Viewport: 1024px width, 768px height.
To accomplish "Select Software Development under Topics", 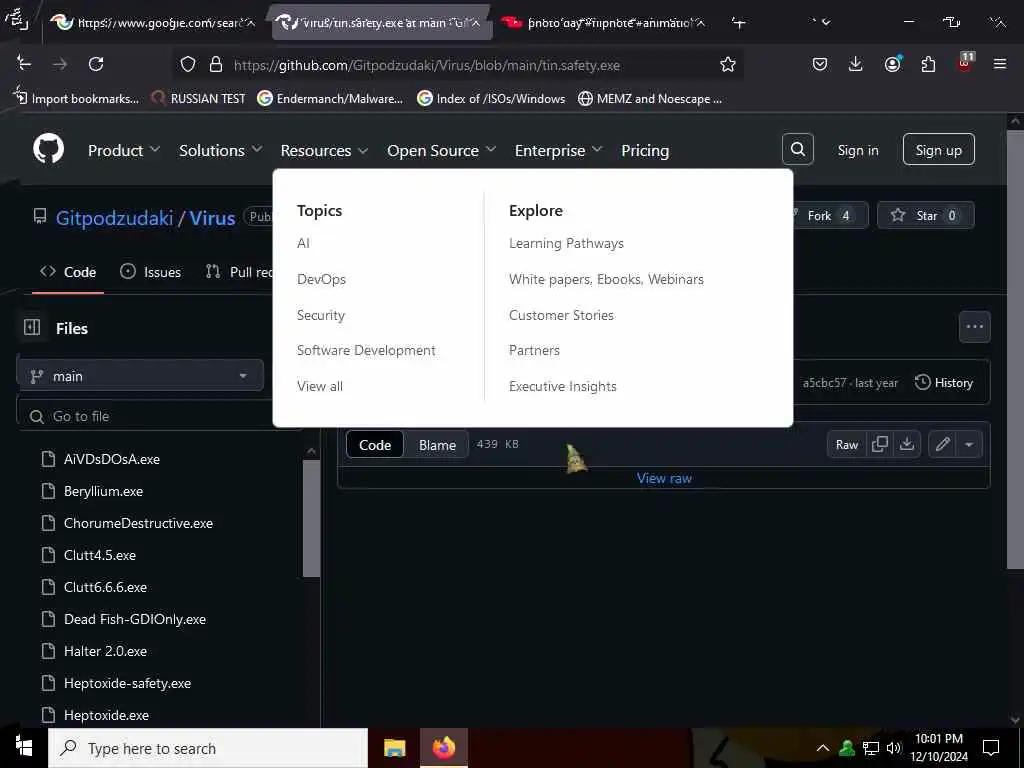I will click(x=366, y=350).
